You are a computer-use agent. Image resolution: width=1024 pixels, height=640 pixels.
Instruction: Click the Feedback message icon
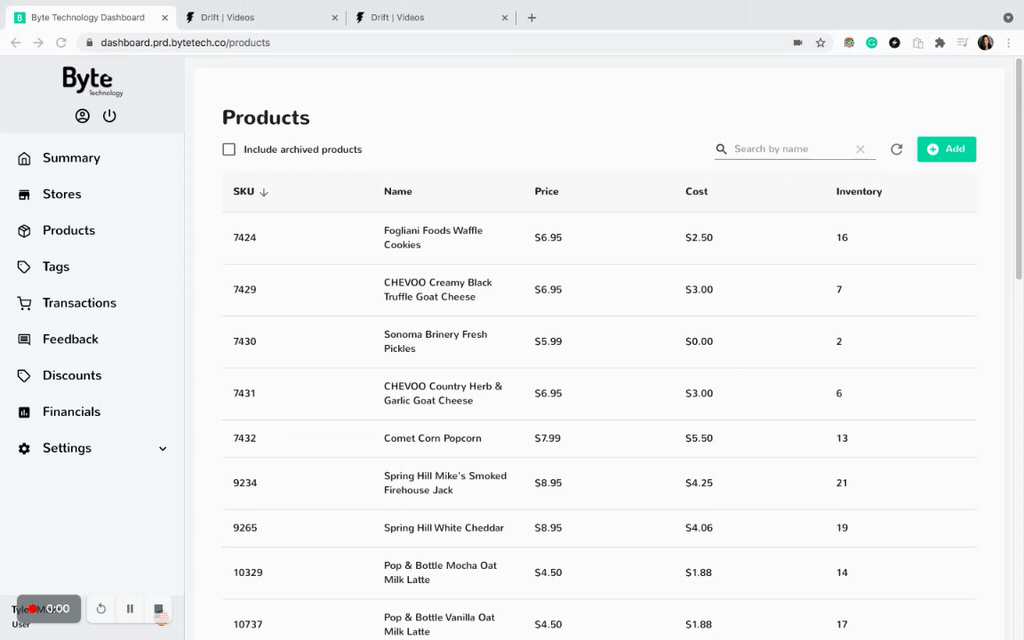(24, 340)
